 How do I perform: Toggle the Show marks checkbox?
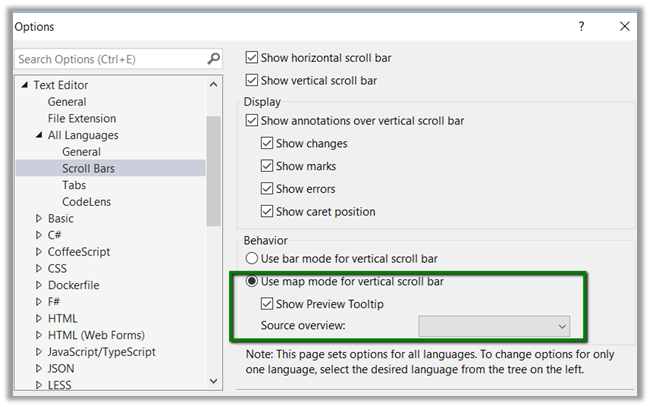click(267, 166)
